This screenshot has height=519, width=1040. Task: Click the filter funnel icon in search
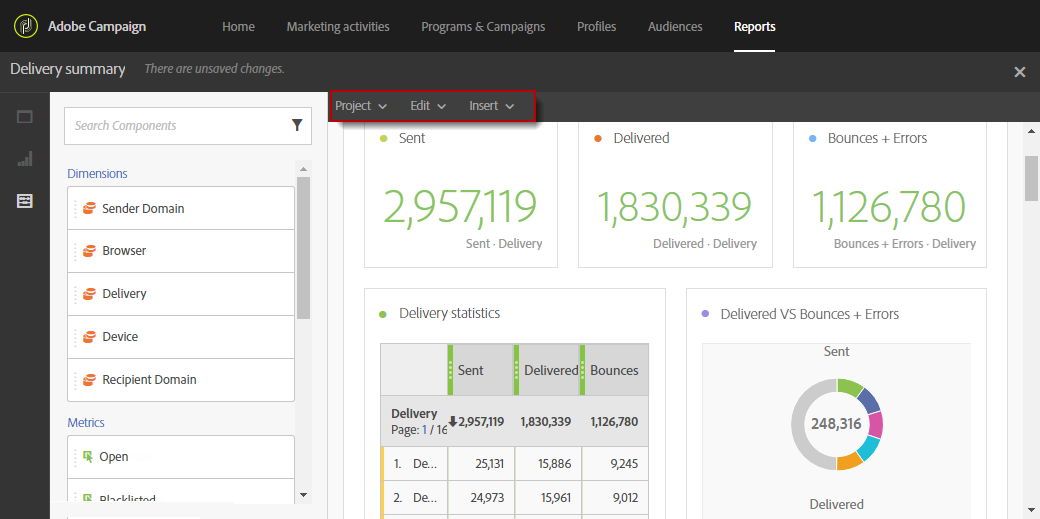tap(297, 125)
